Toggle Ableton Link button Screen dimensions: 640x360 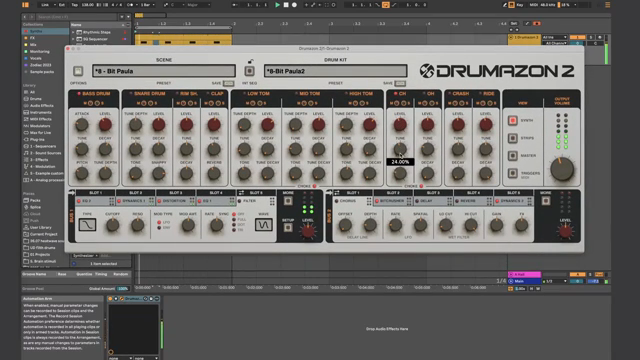[45, 5]
